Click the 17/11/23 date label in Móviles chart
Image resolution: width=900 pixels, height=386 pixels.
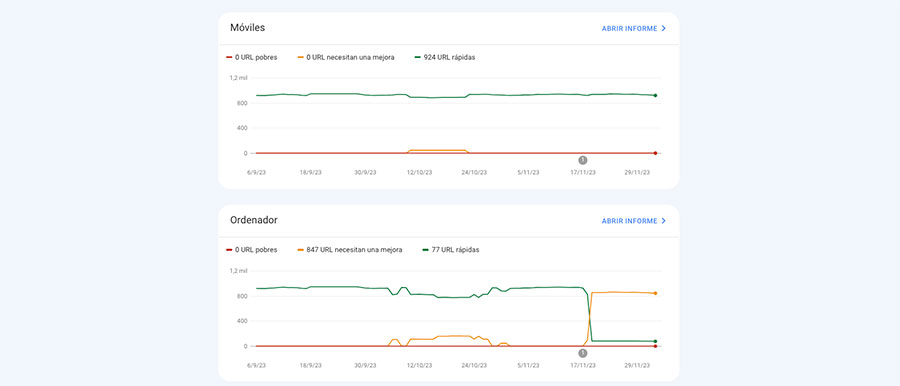tap(583, 172)
